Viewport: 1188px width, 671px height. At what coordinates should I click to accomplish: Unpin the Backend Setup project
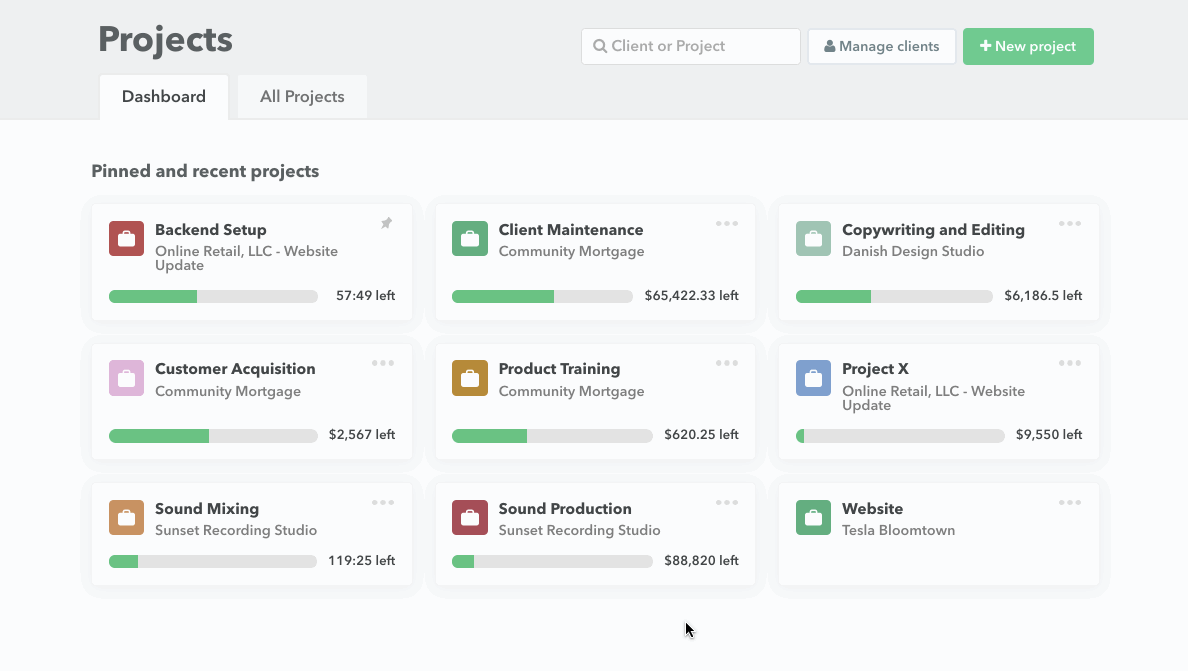click(x=386, y=224)
